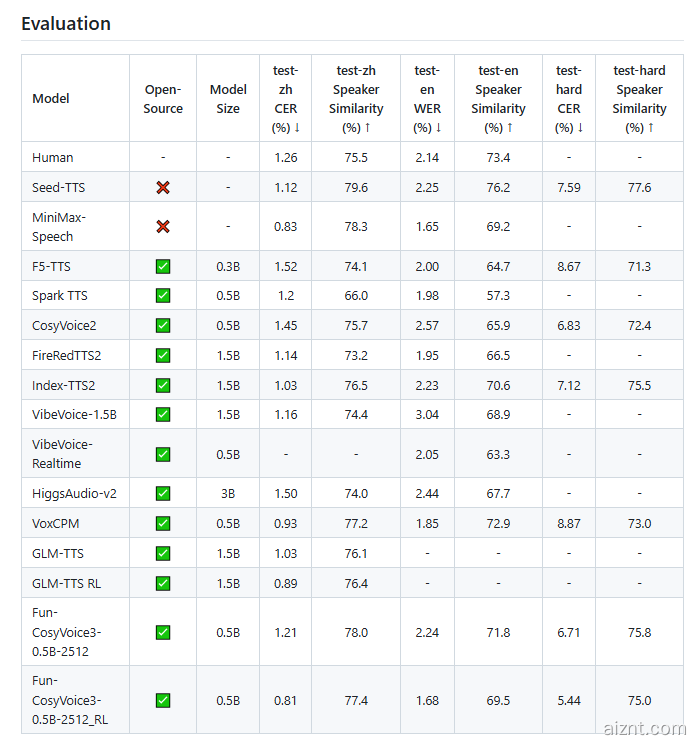Click the green check for VibeVoice-Realtime
This screenshot has width=696, height=745.
click(x=163, y=454)
